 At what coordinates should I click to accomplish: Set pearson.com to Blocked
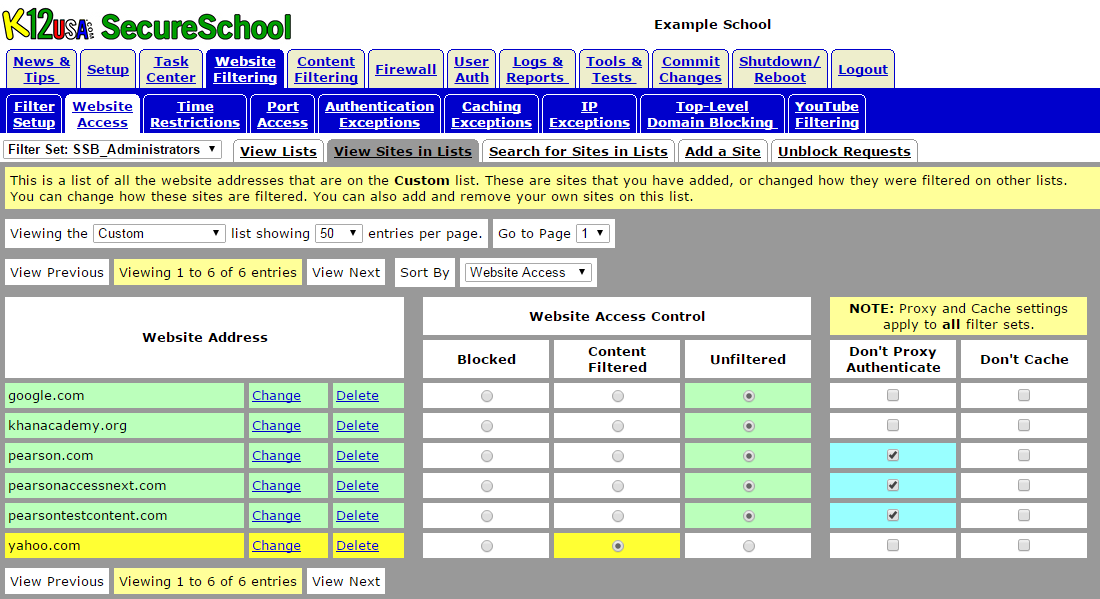click(486, 457)
